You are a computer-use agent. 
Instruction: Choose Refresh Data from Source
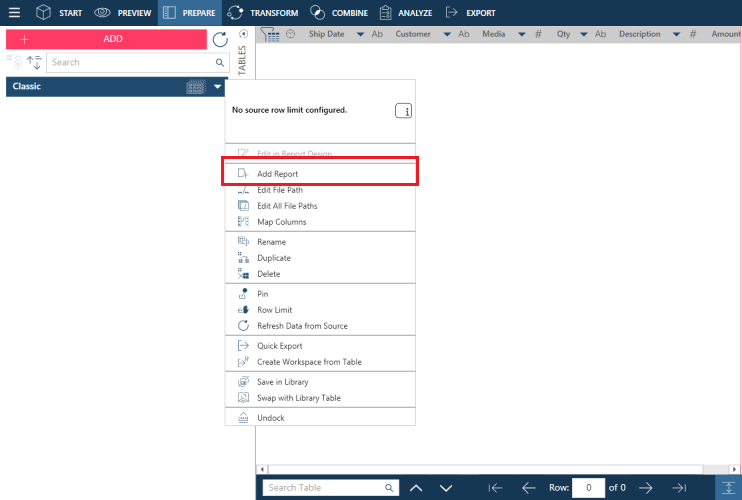click(x=320, y=326)
